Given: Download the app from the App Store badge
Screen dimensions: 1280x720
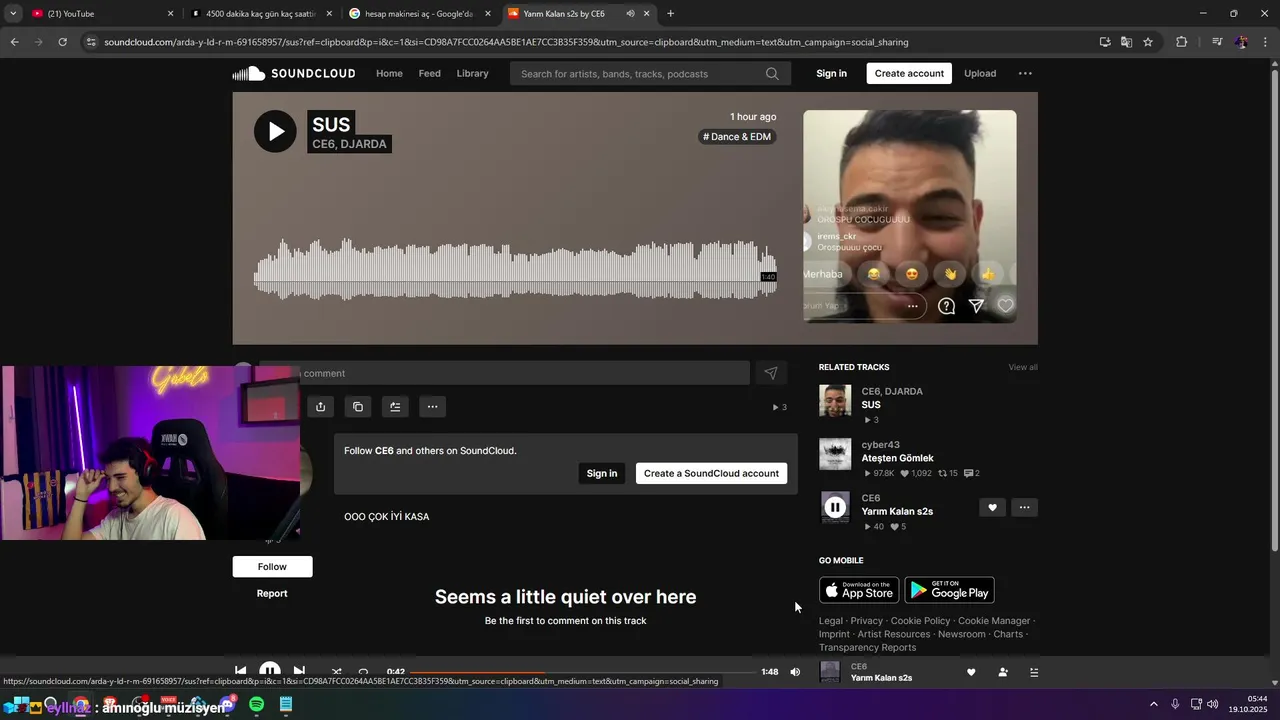Looking at the screenshot, I should pos(859,590).
